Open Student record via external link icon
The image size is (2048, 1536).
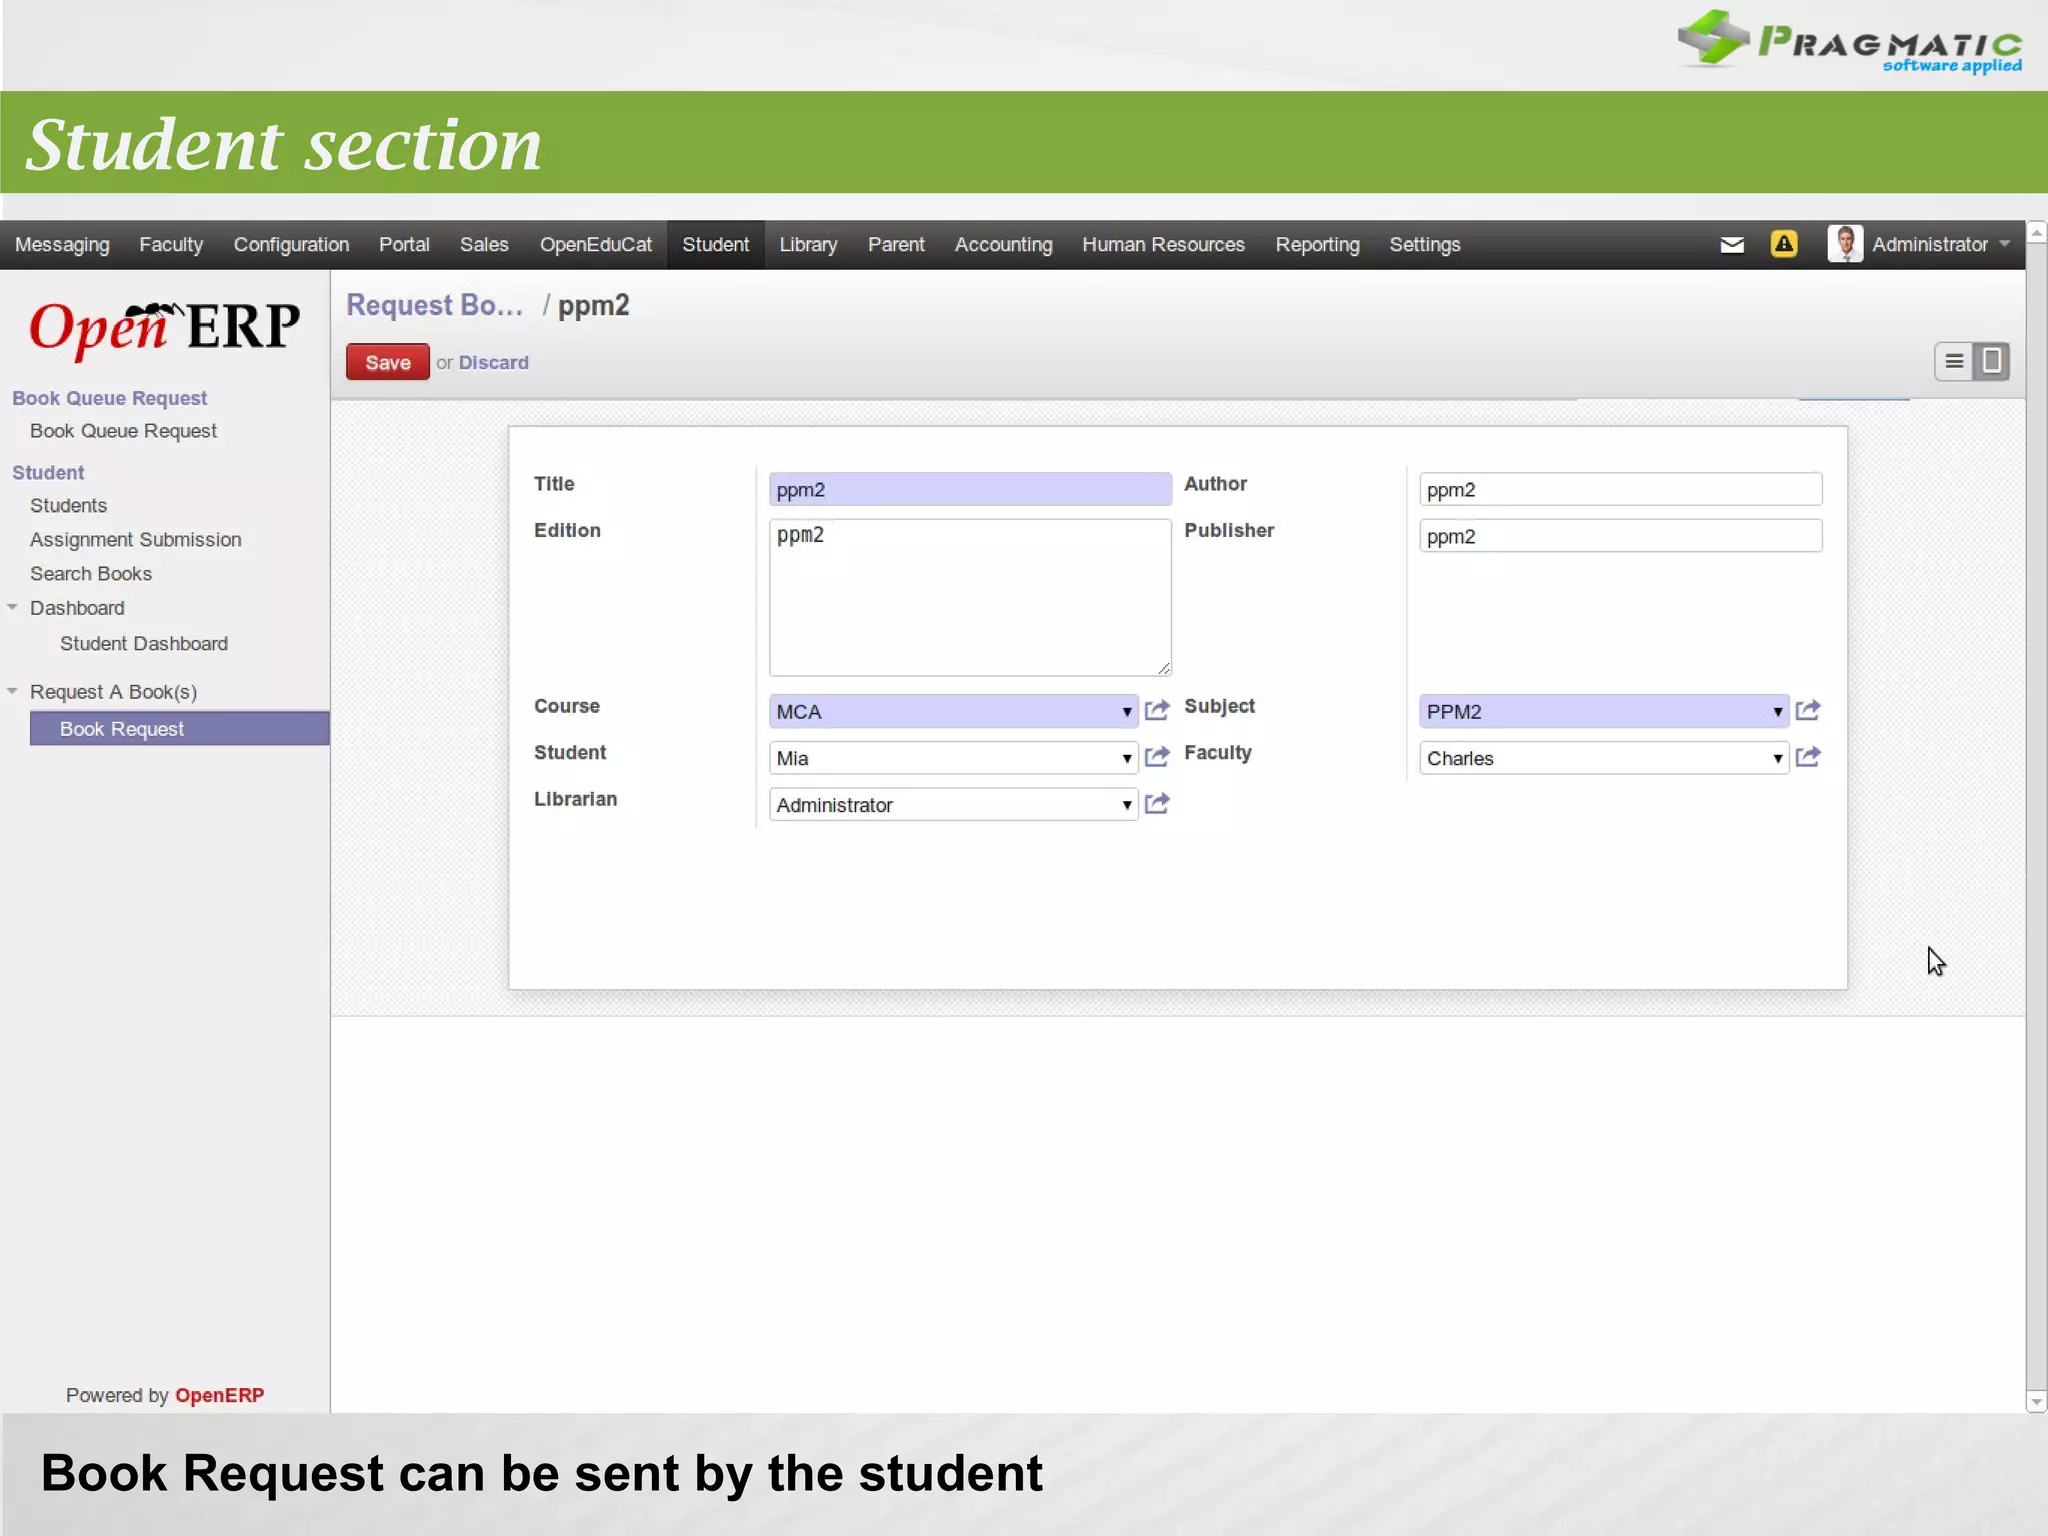[1157, 757]
